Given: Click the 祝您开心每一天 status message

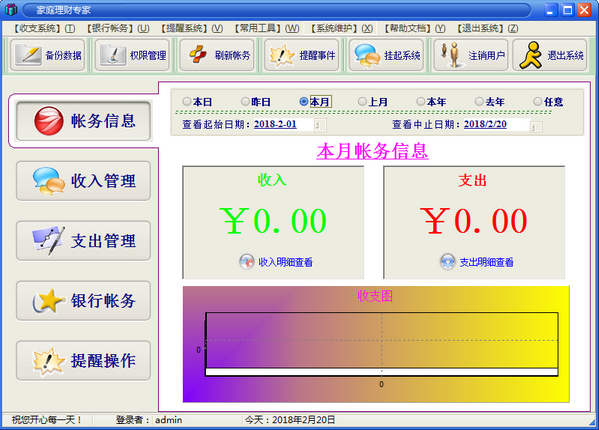Looking at the screenshot, I should click(x=47, y=420).
